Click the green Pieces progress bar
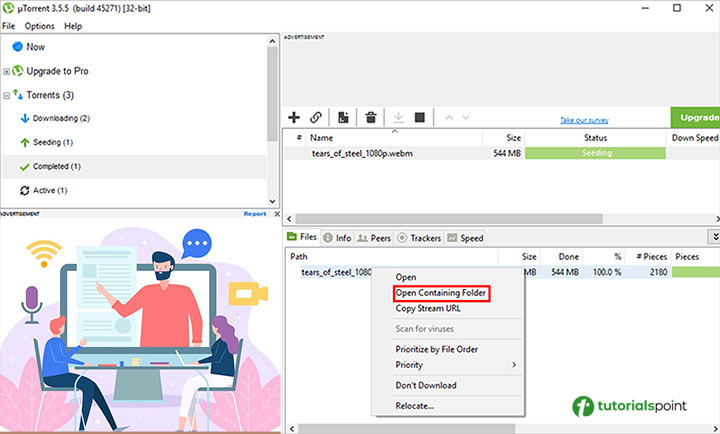The height and width of the screenshot is (434, 720). tap(696, 272)
